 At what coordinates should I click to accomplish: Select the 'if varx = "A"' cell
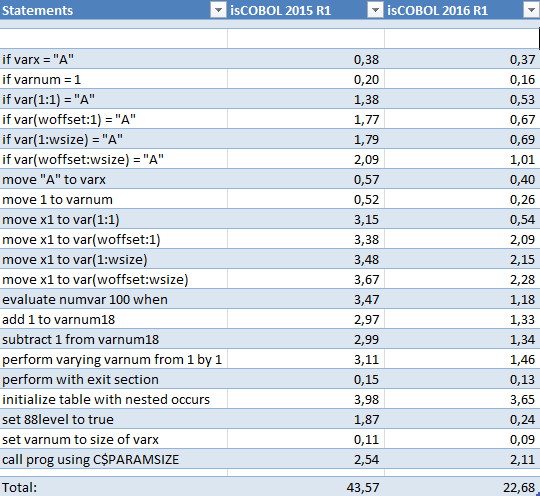[114, 59]
